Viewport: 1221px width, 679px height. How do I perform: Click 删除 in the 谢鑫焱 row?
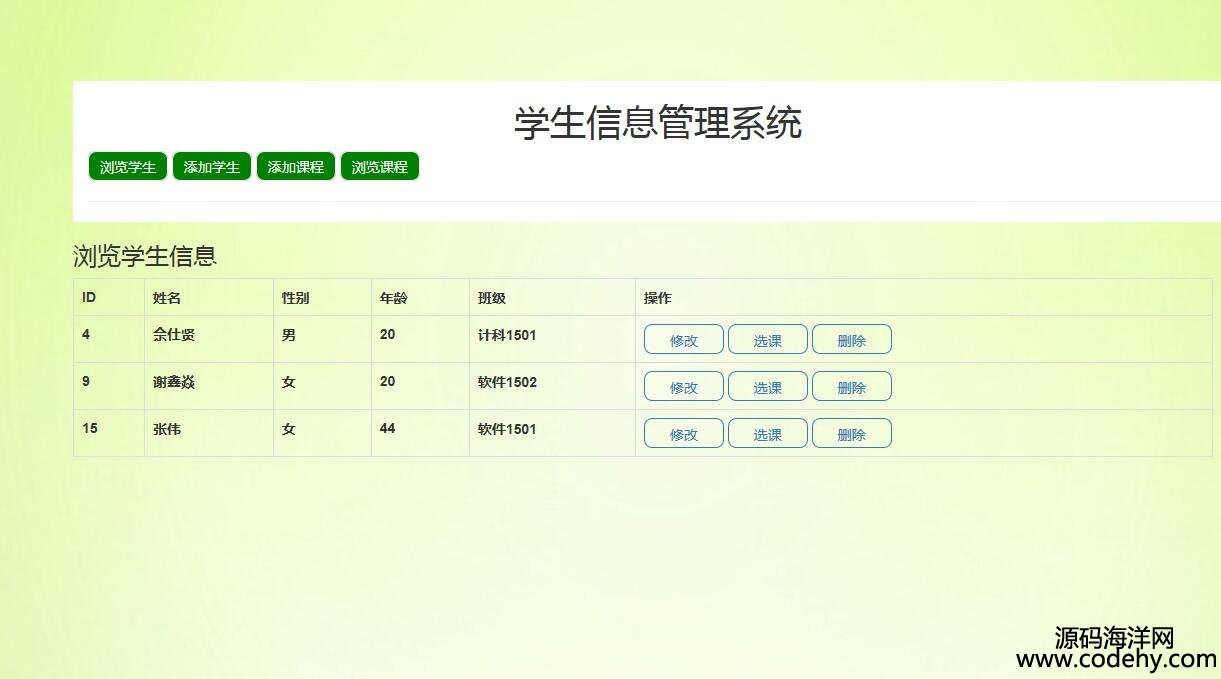tap(852, 387)
